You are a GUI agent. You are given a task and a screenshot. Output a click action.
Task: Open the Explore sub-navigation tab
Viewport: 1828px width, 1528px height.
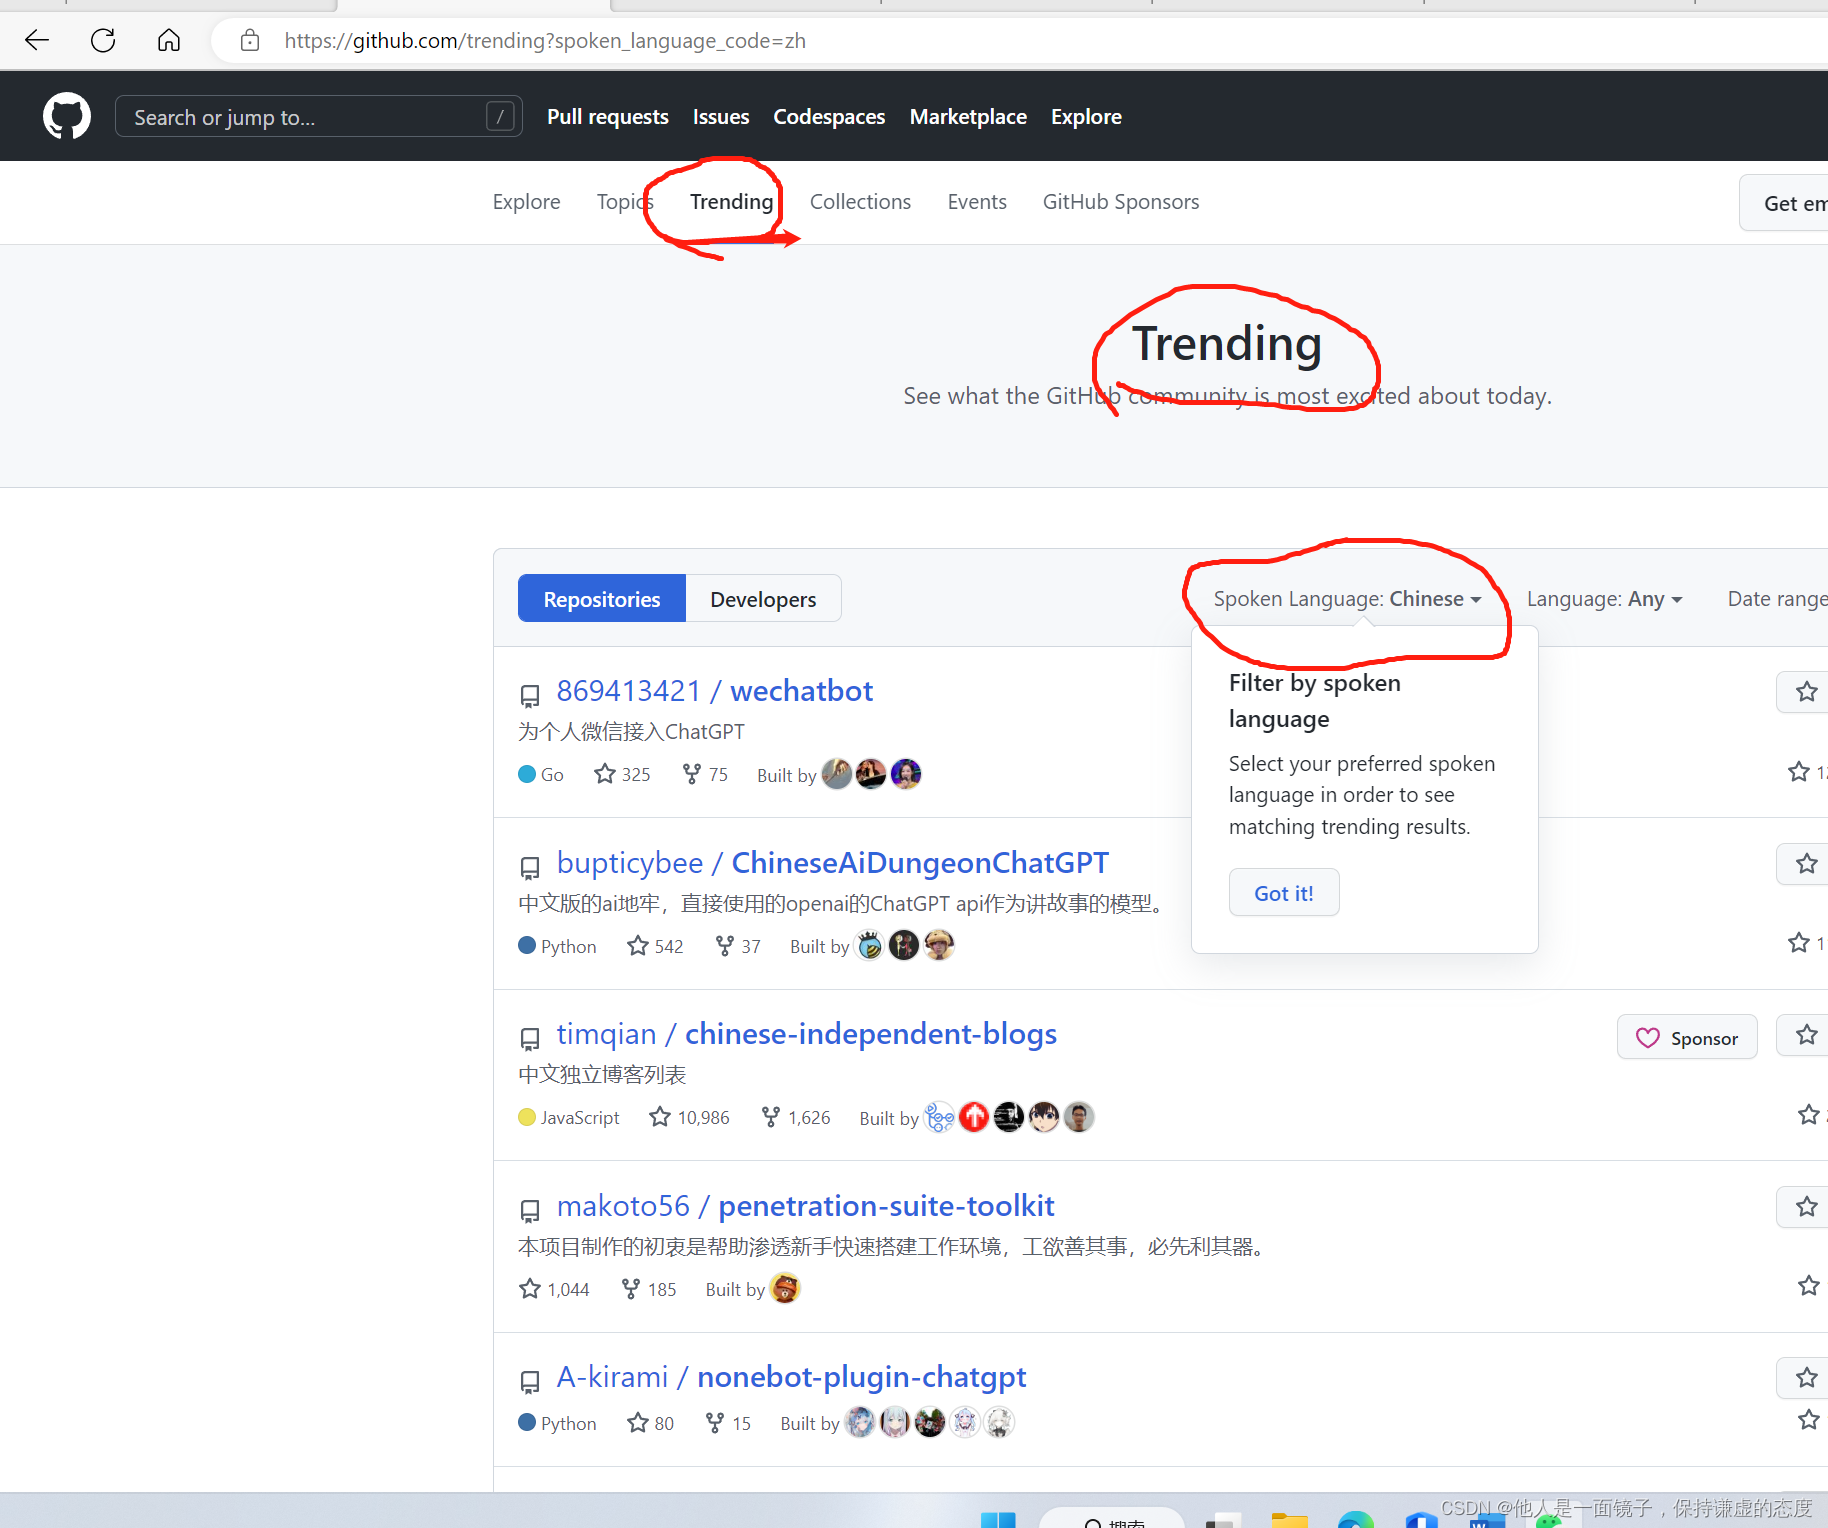click(x=526, y=202)
